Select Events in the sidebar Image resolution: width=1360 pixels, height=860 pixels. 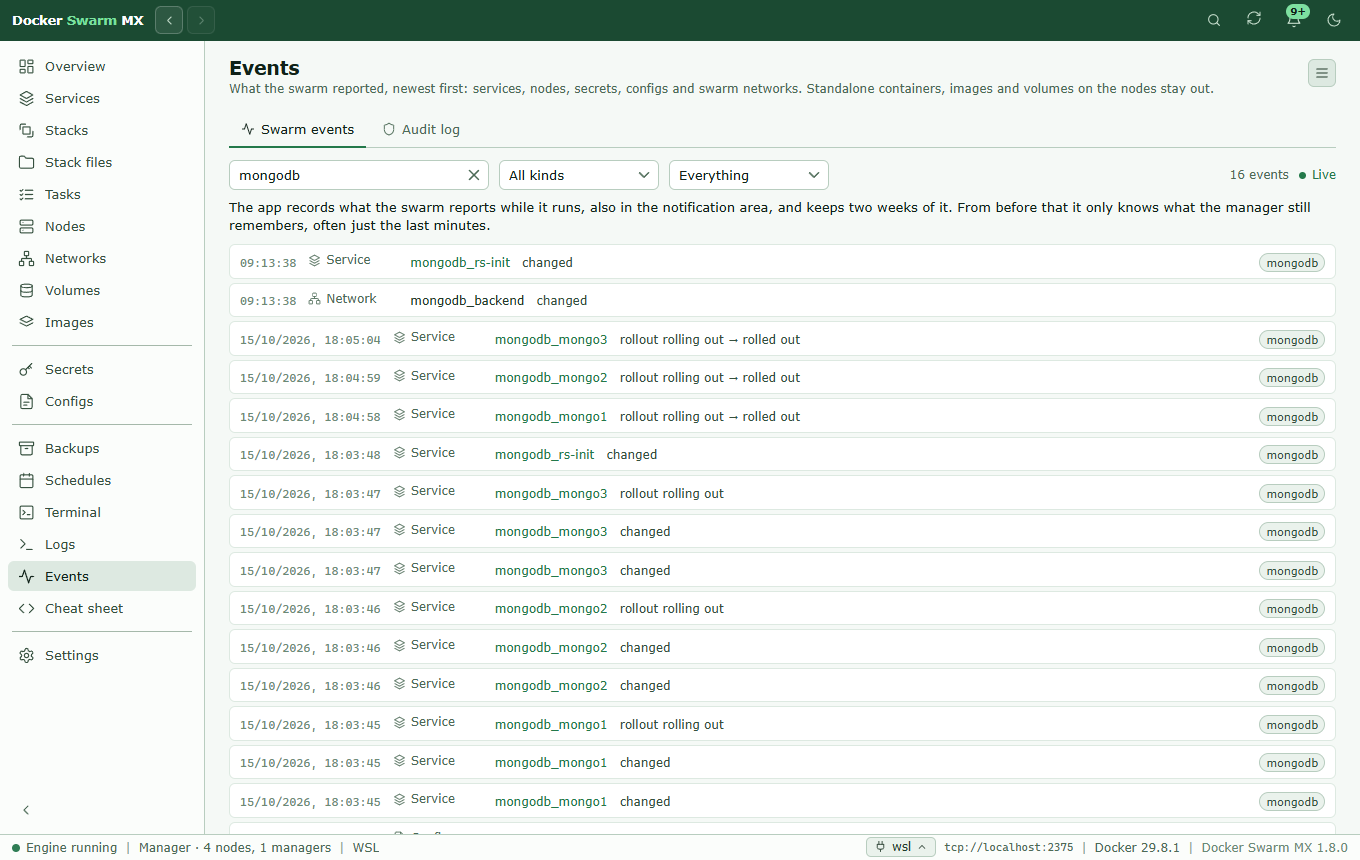pyautogui.click(x=102, y=576)
